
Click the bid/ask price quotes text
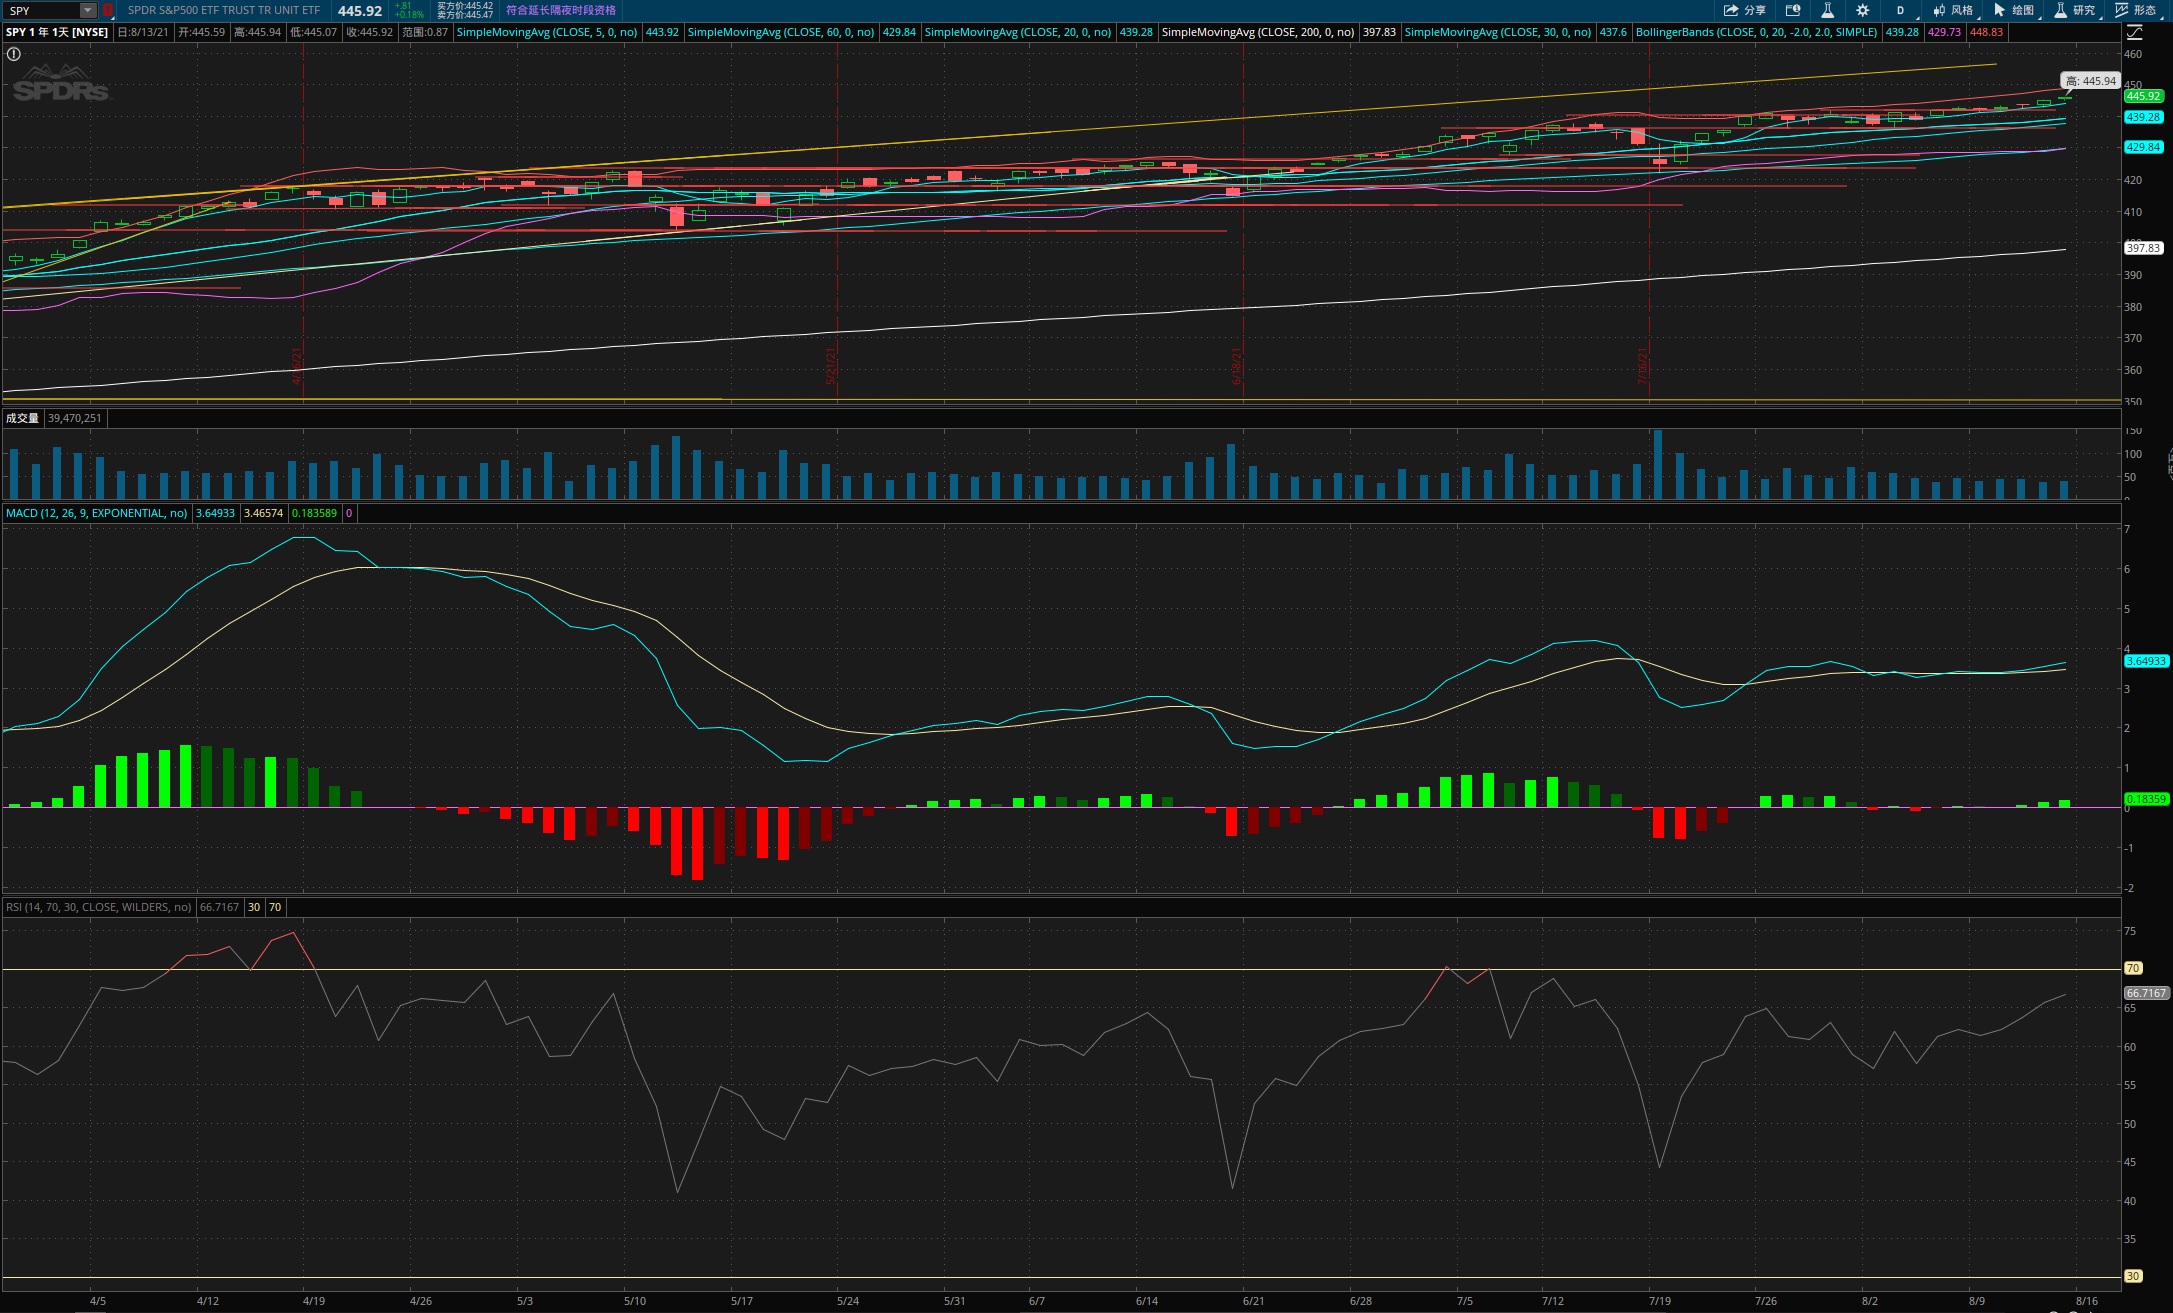pos(465,10)
